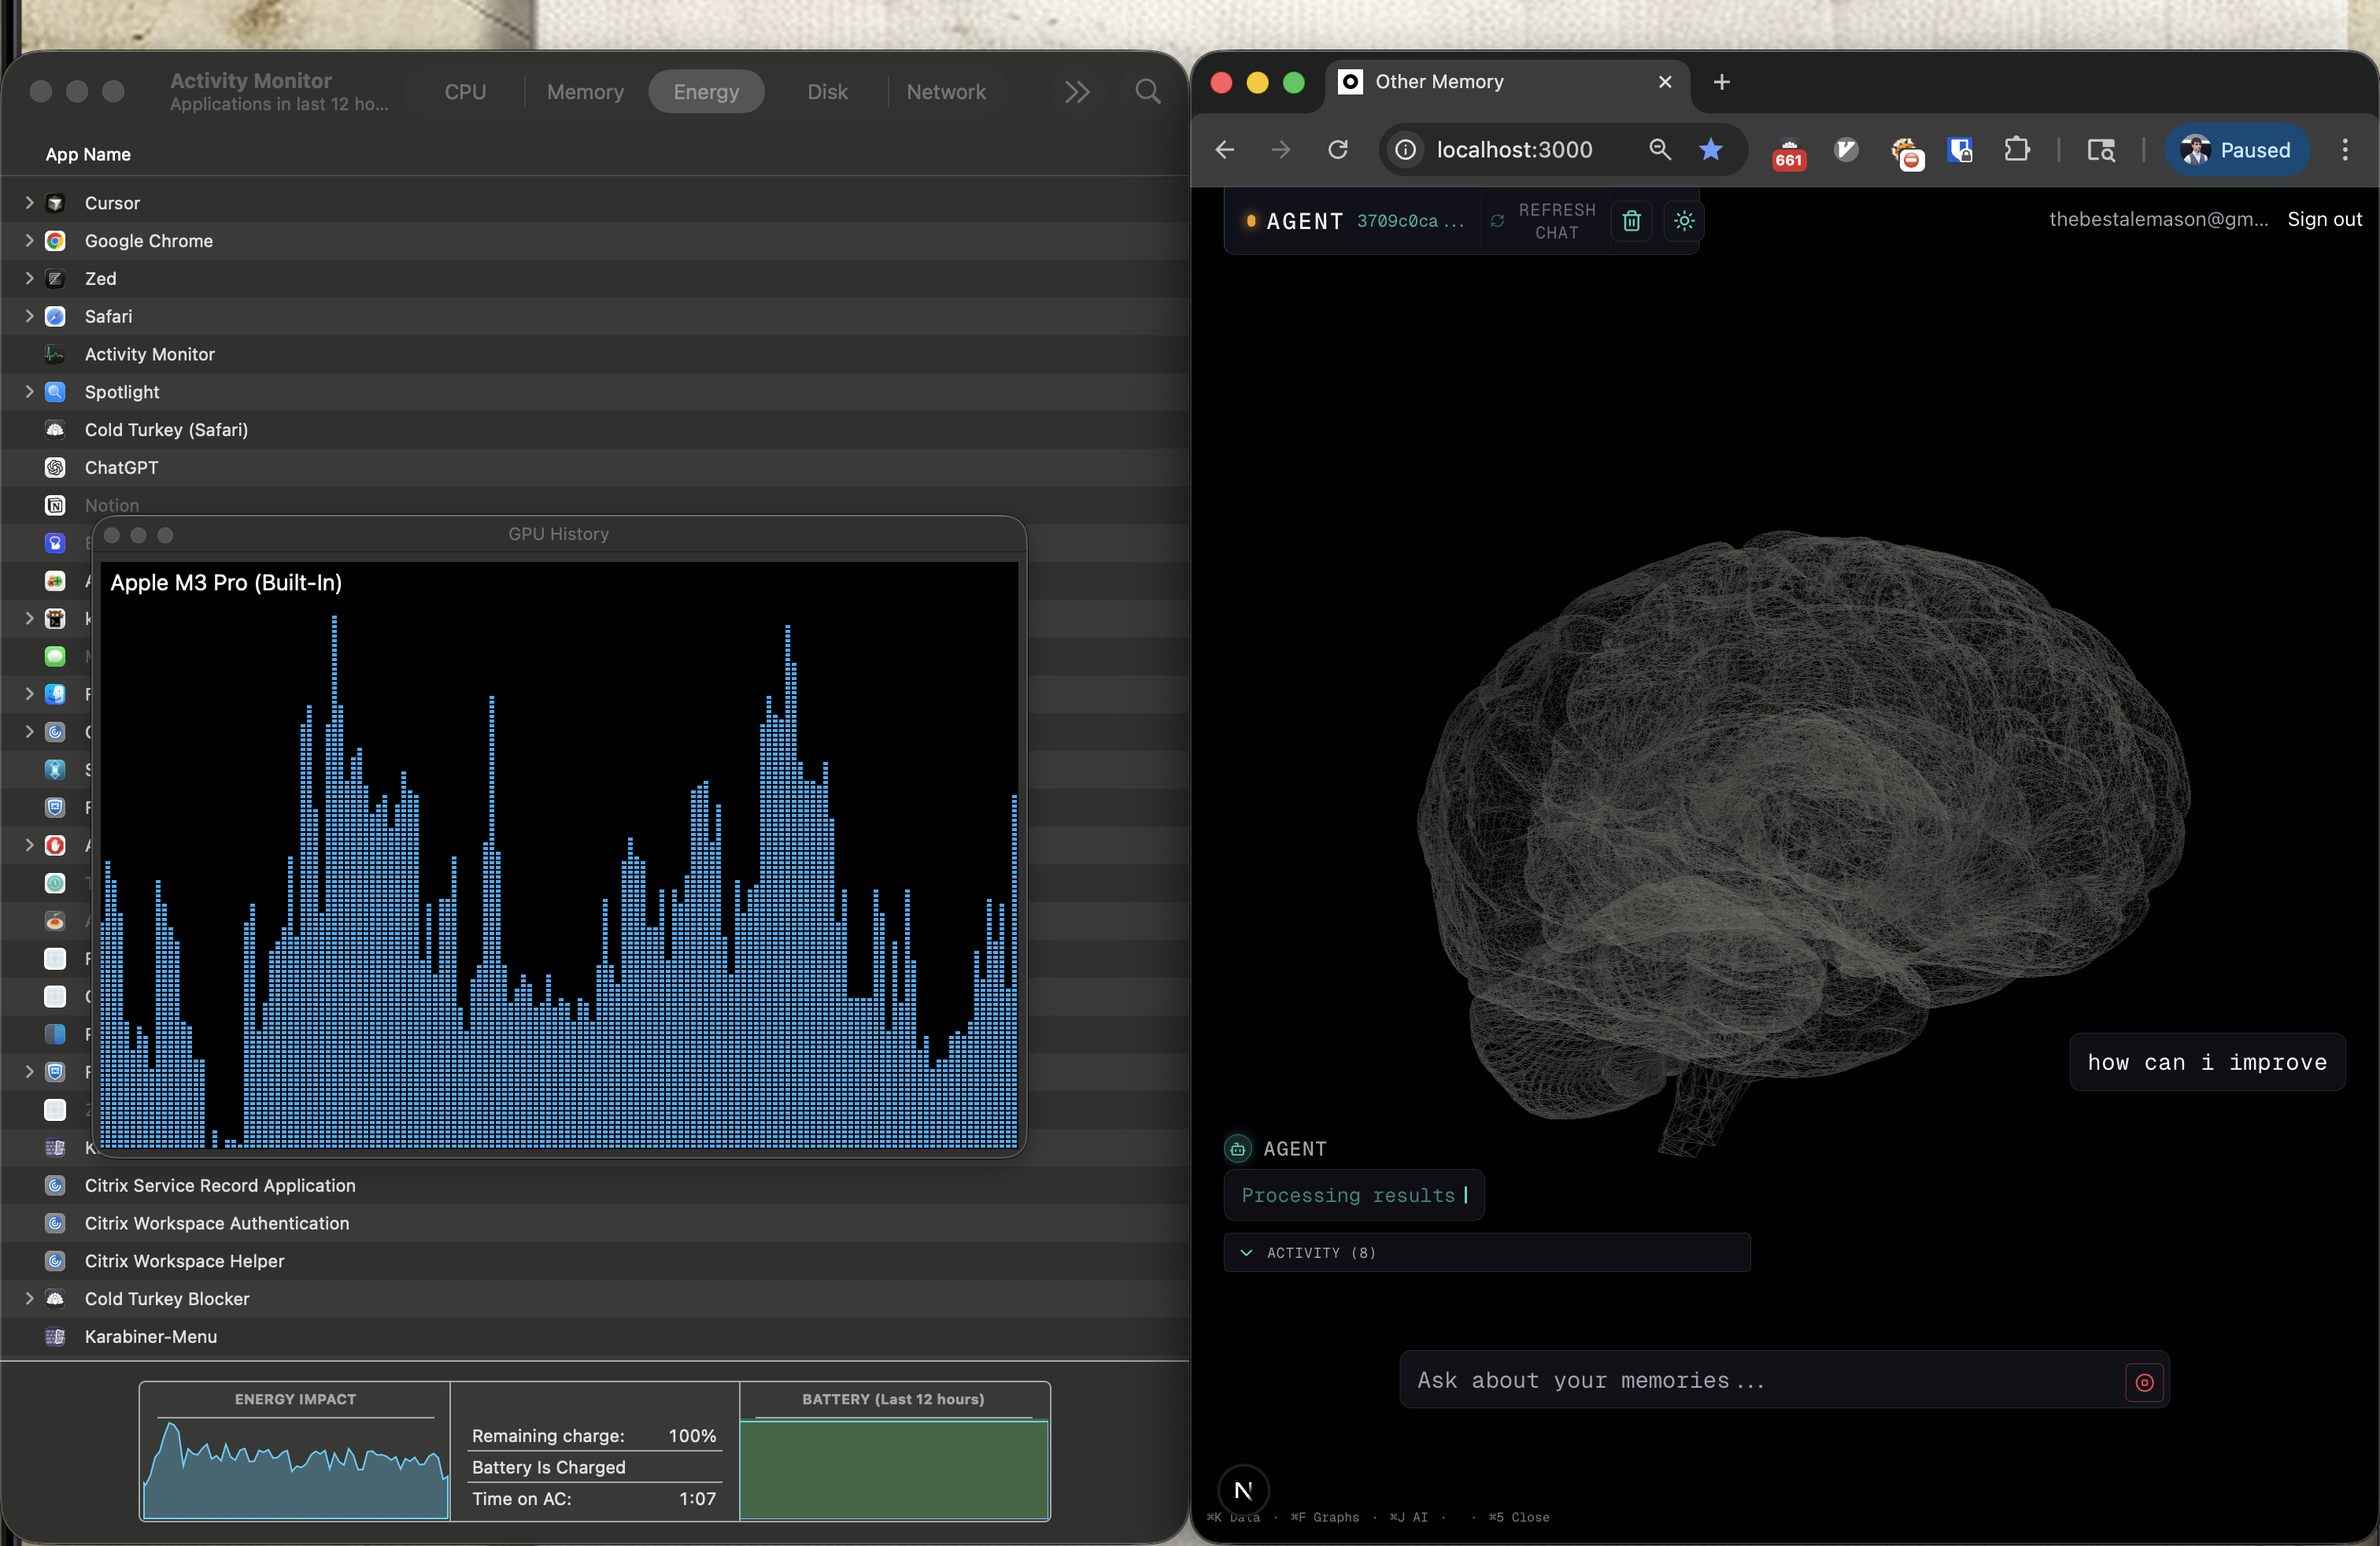Toggle the light/dark theme sun icon
The width and height of the screenshot is (2380, 1546).
[x=1684, y=221]
